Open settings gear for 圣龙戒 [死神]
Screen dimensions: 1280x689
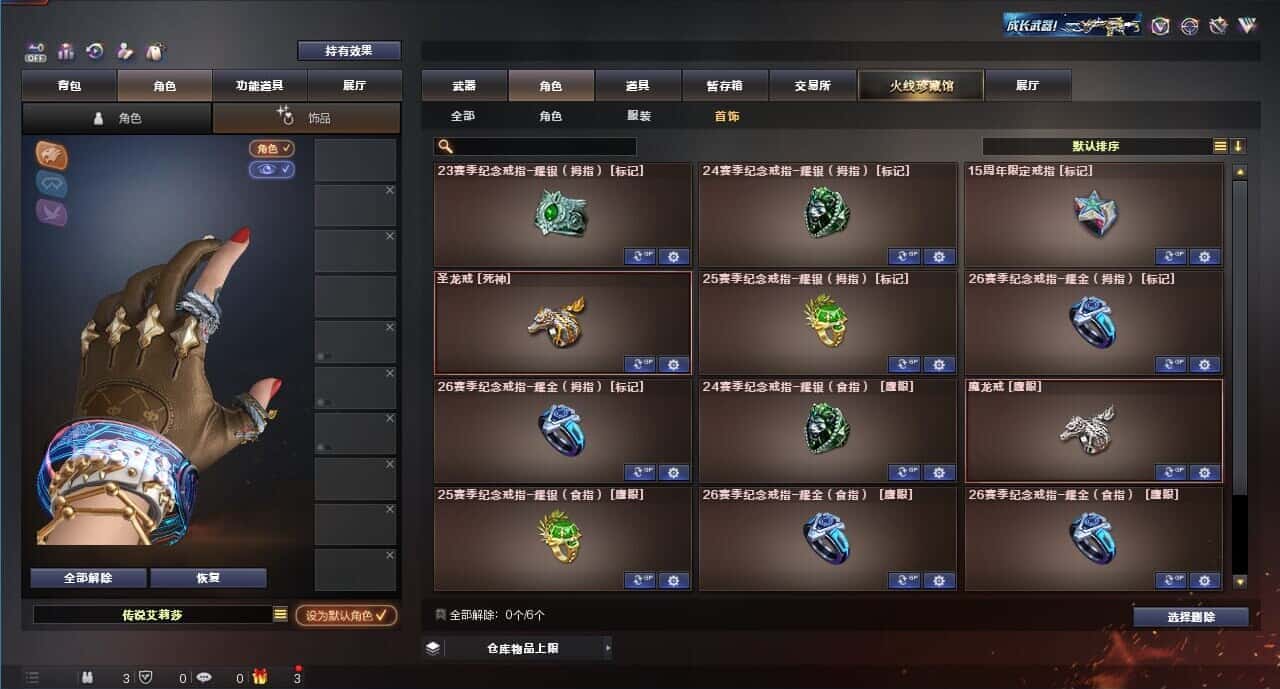[x=673, y=365]
